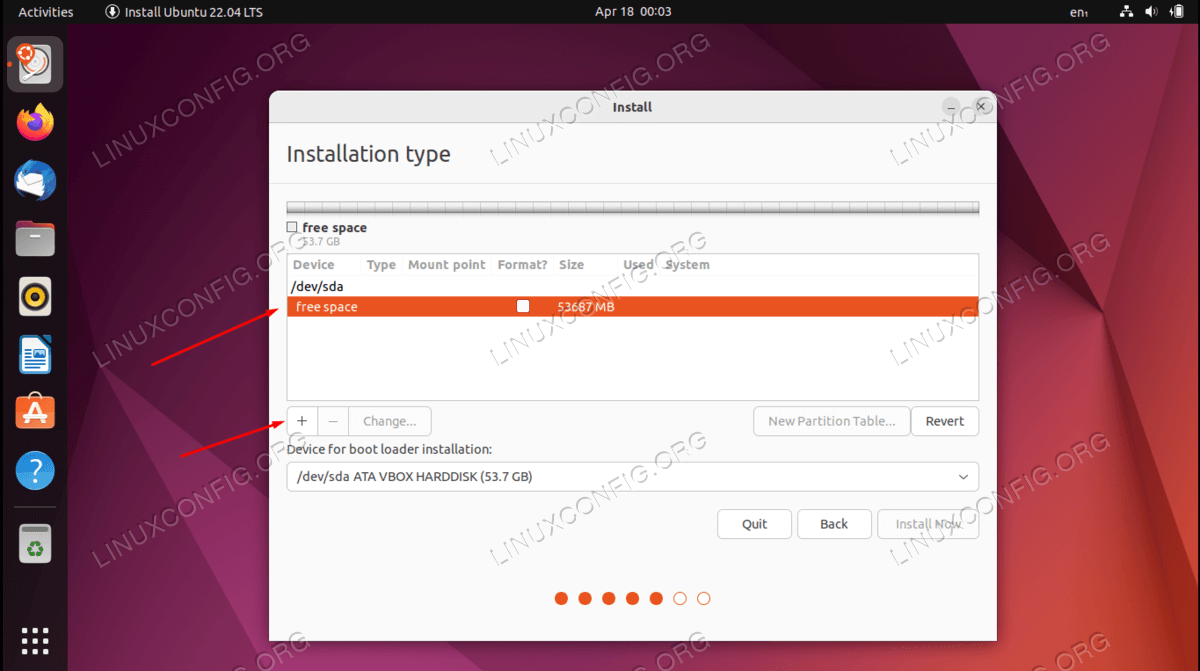
Task: Open Thunderbird mail from the dock
Action: point(35,181)
